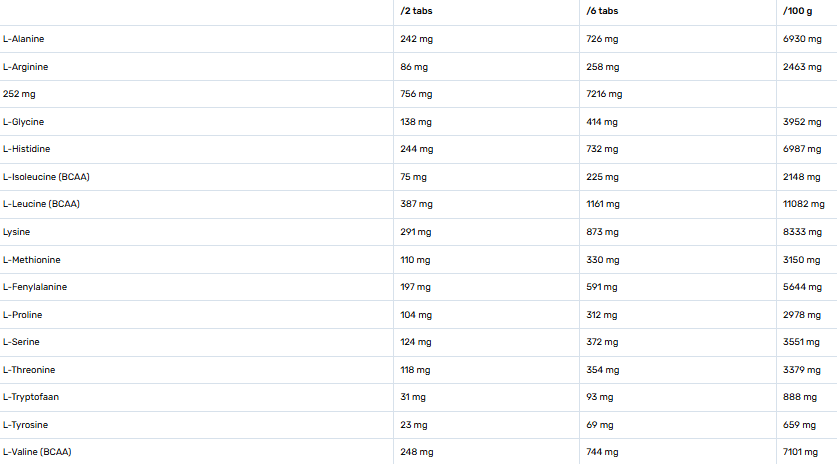This screenshot has width=837, height=464.
Task: Click the L-Histidine row label
Action: point(26,149)
